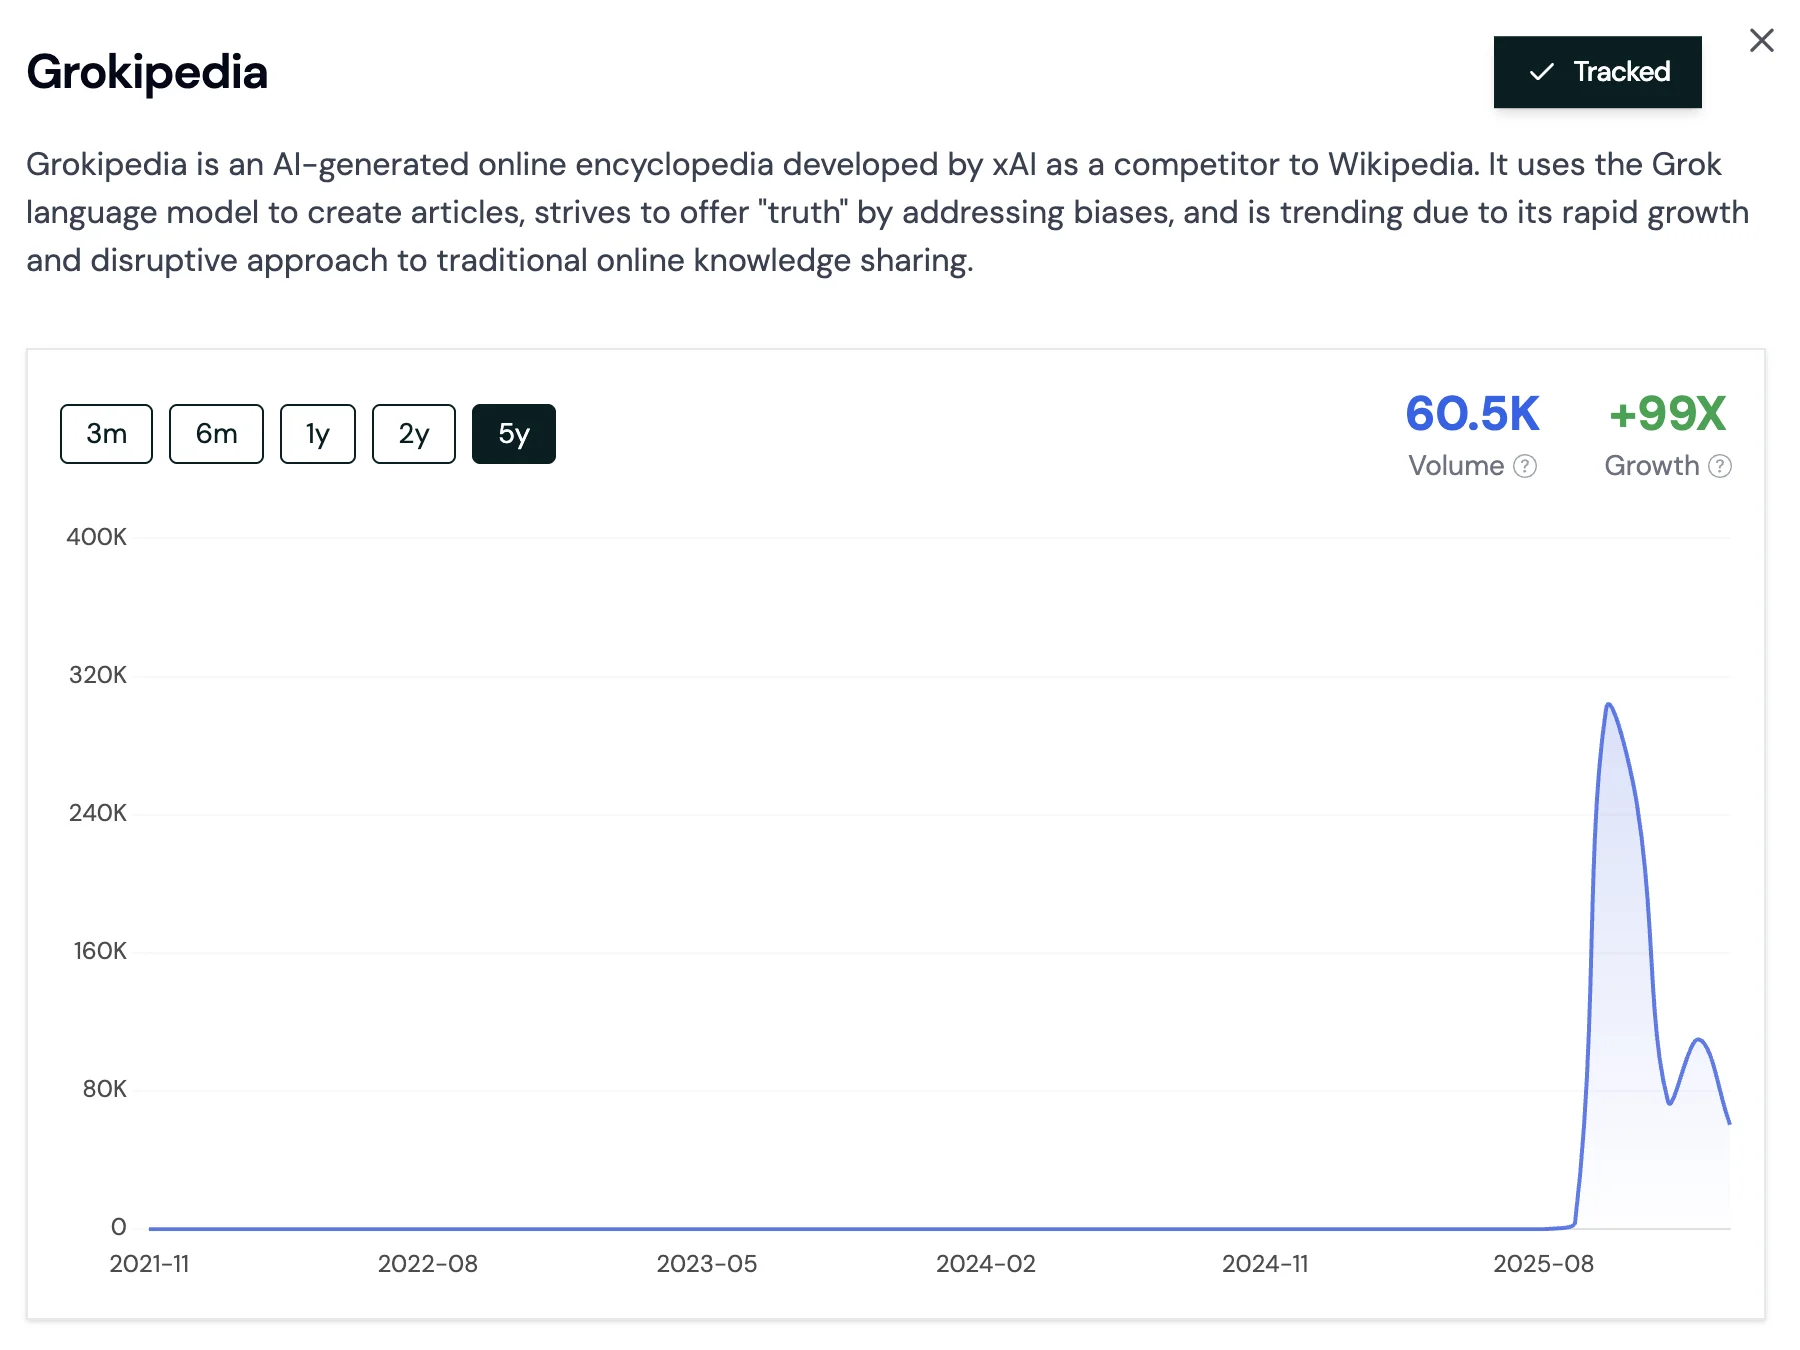Select the 6m range selector

[x=215, y=433]
